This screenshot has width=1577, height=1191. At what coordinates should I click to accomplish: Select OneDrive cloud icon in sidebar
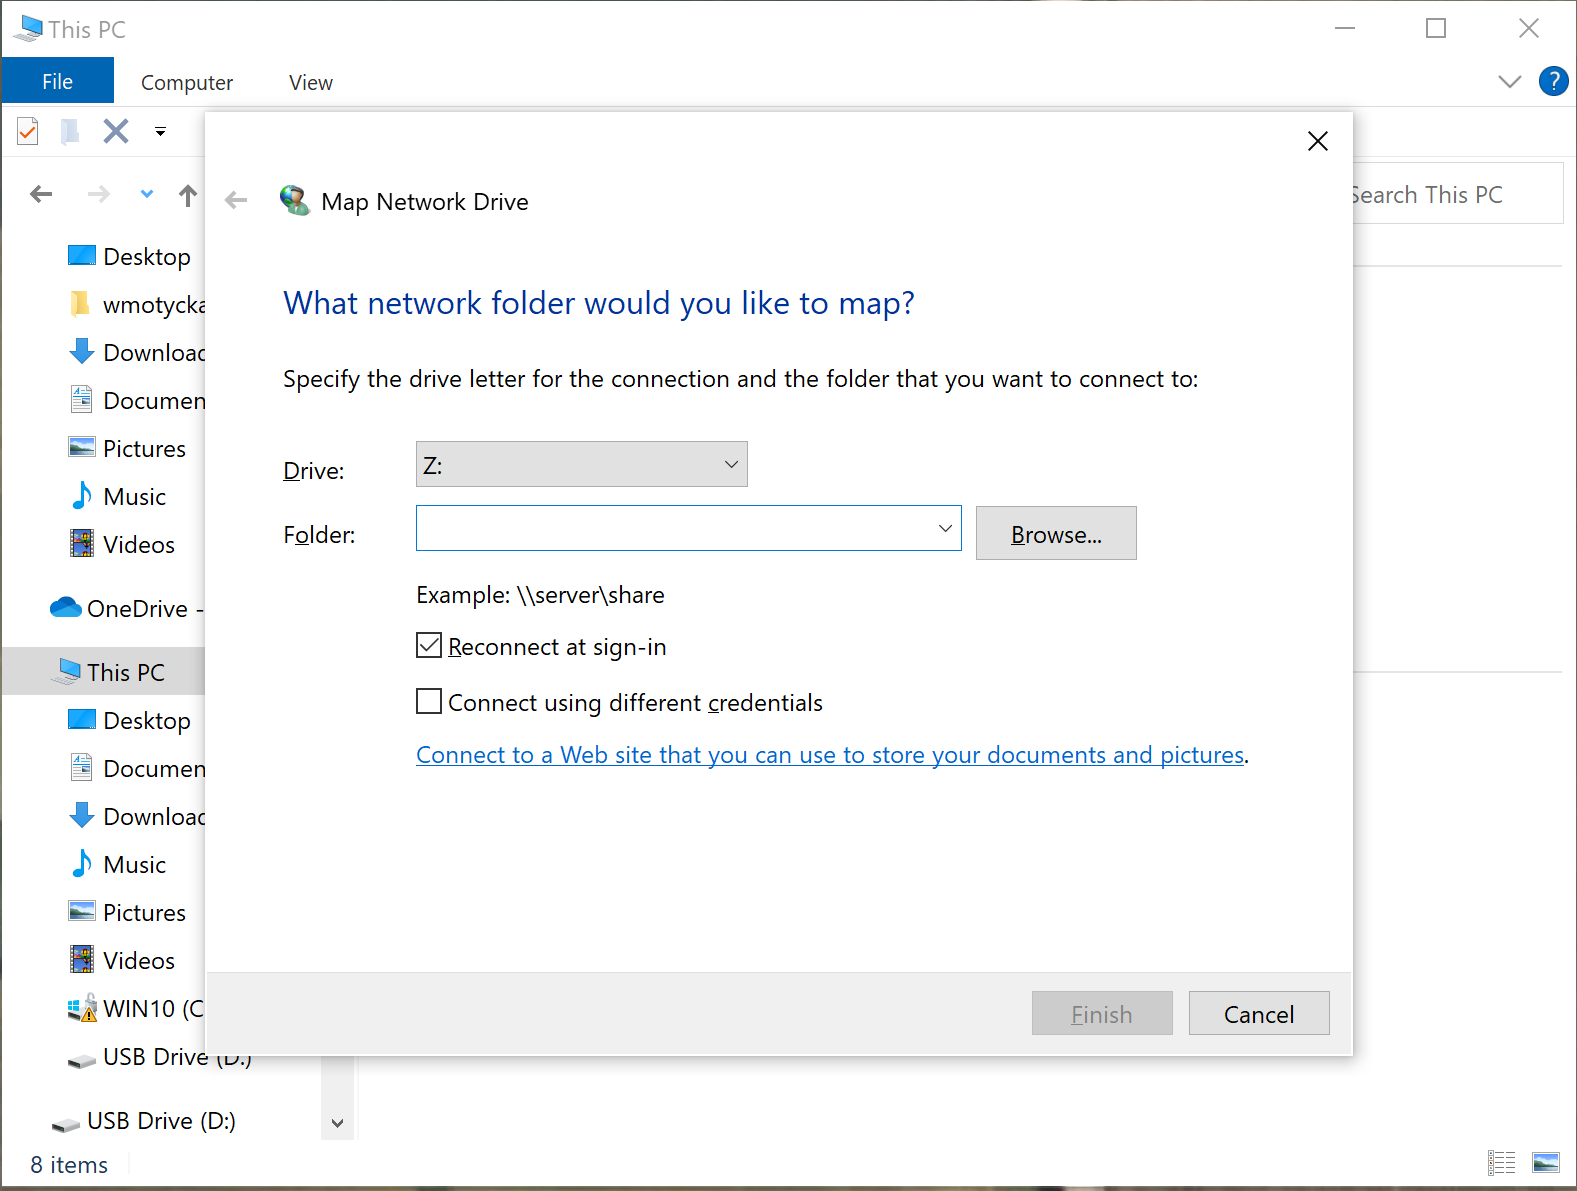click(x=66, y=608)
